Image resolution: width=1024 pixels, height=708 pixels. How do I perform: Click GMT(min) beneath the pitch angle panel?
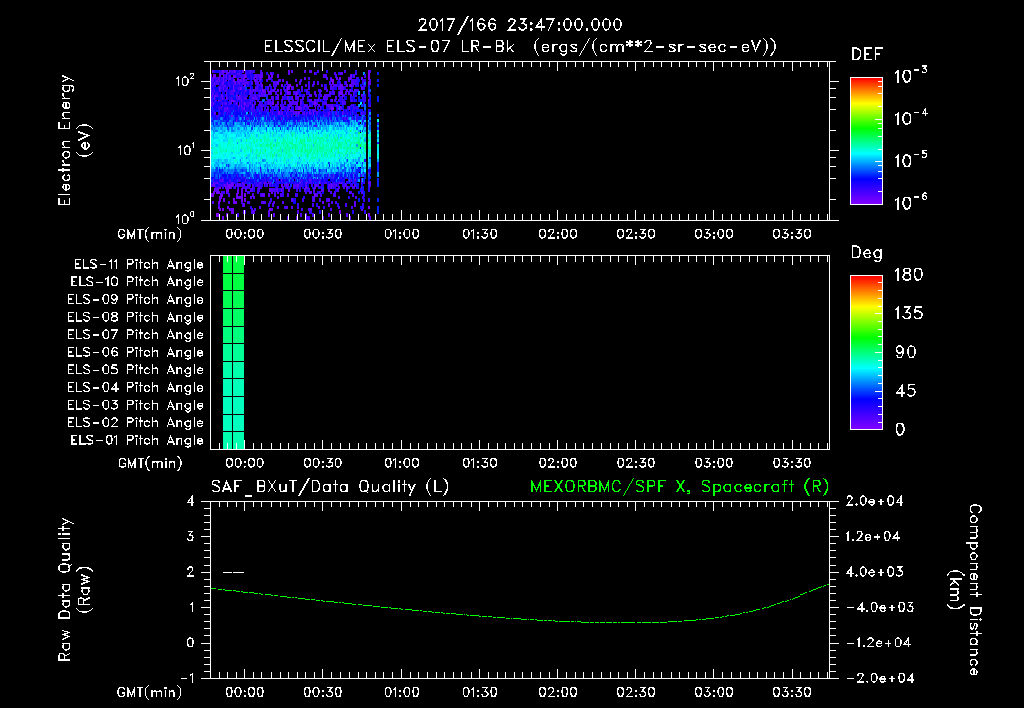(150, 464)
